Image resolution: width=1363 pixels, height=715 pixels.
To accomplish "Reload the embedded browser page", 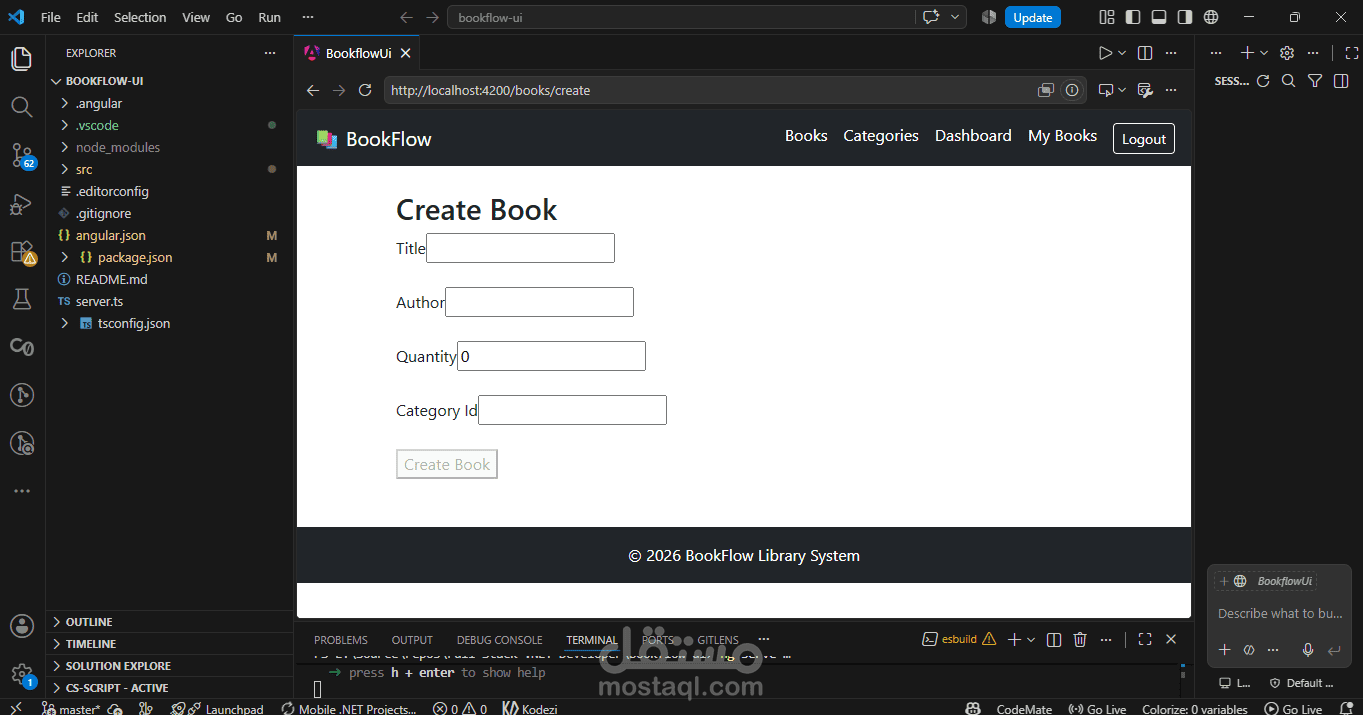I will tap(365, 90).
